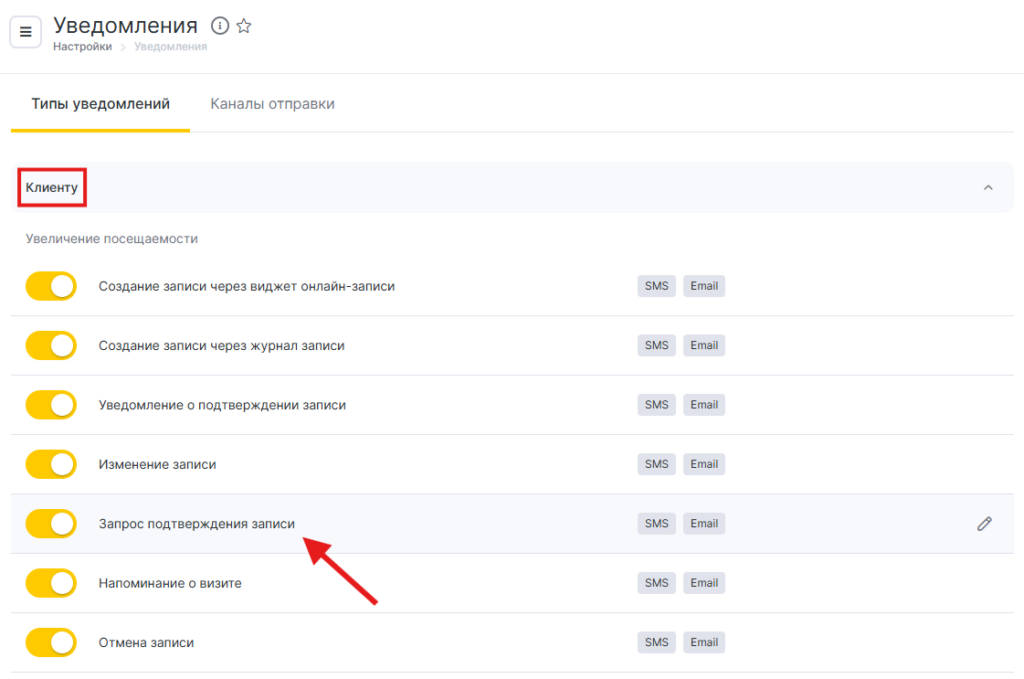Click the Клиенту section header label

[52, 188]
